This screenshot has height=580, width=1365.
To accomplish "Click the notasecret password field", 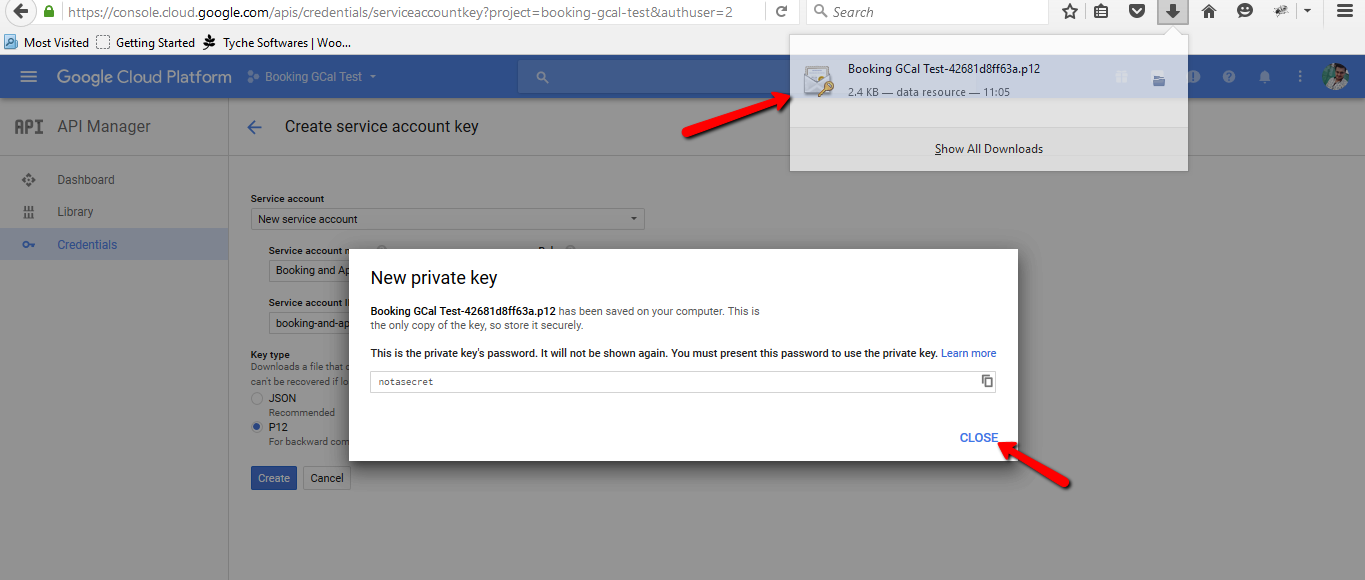I will point(674,382).
